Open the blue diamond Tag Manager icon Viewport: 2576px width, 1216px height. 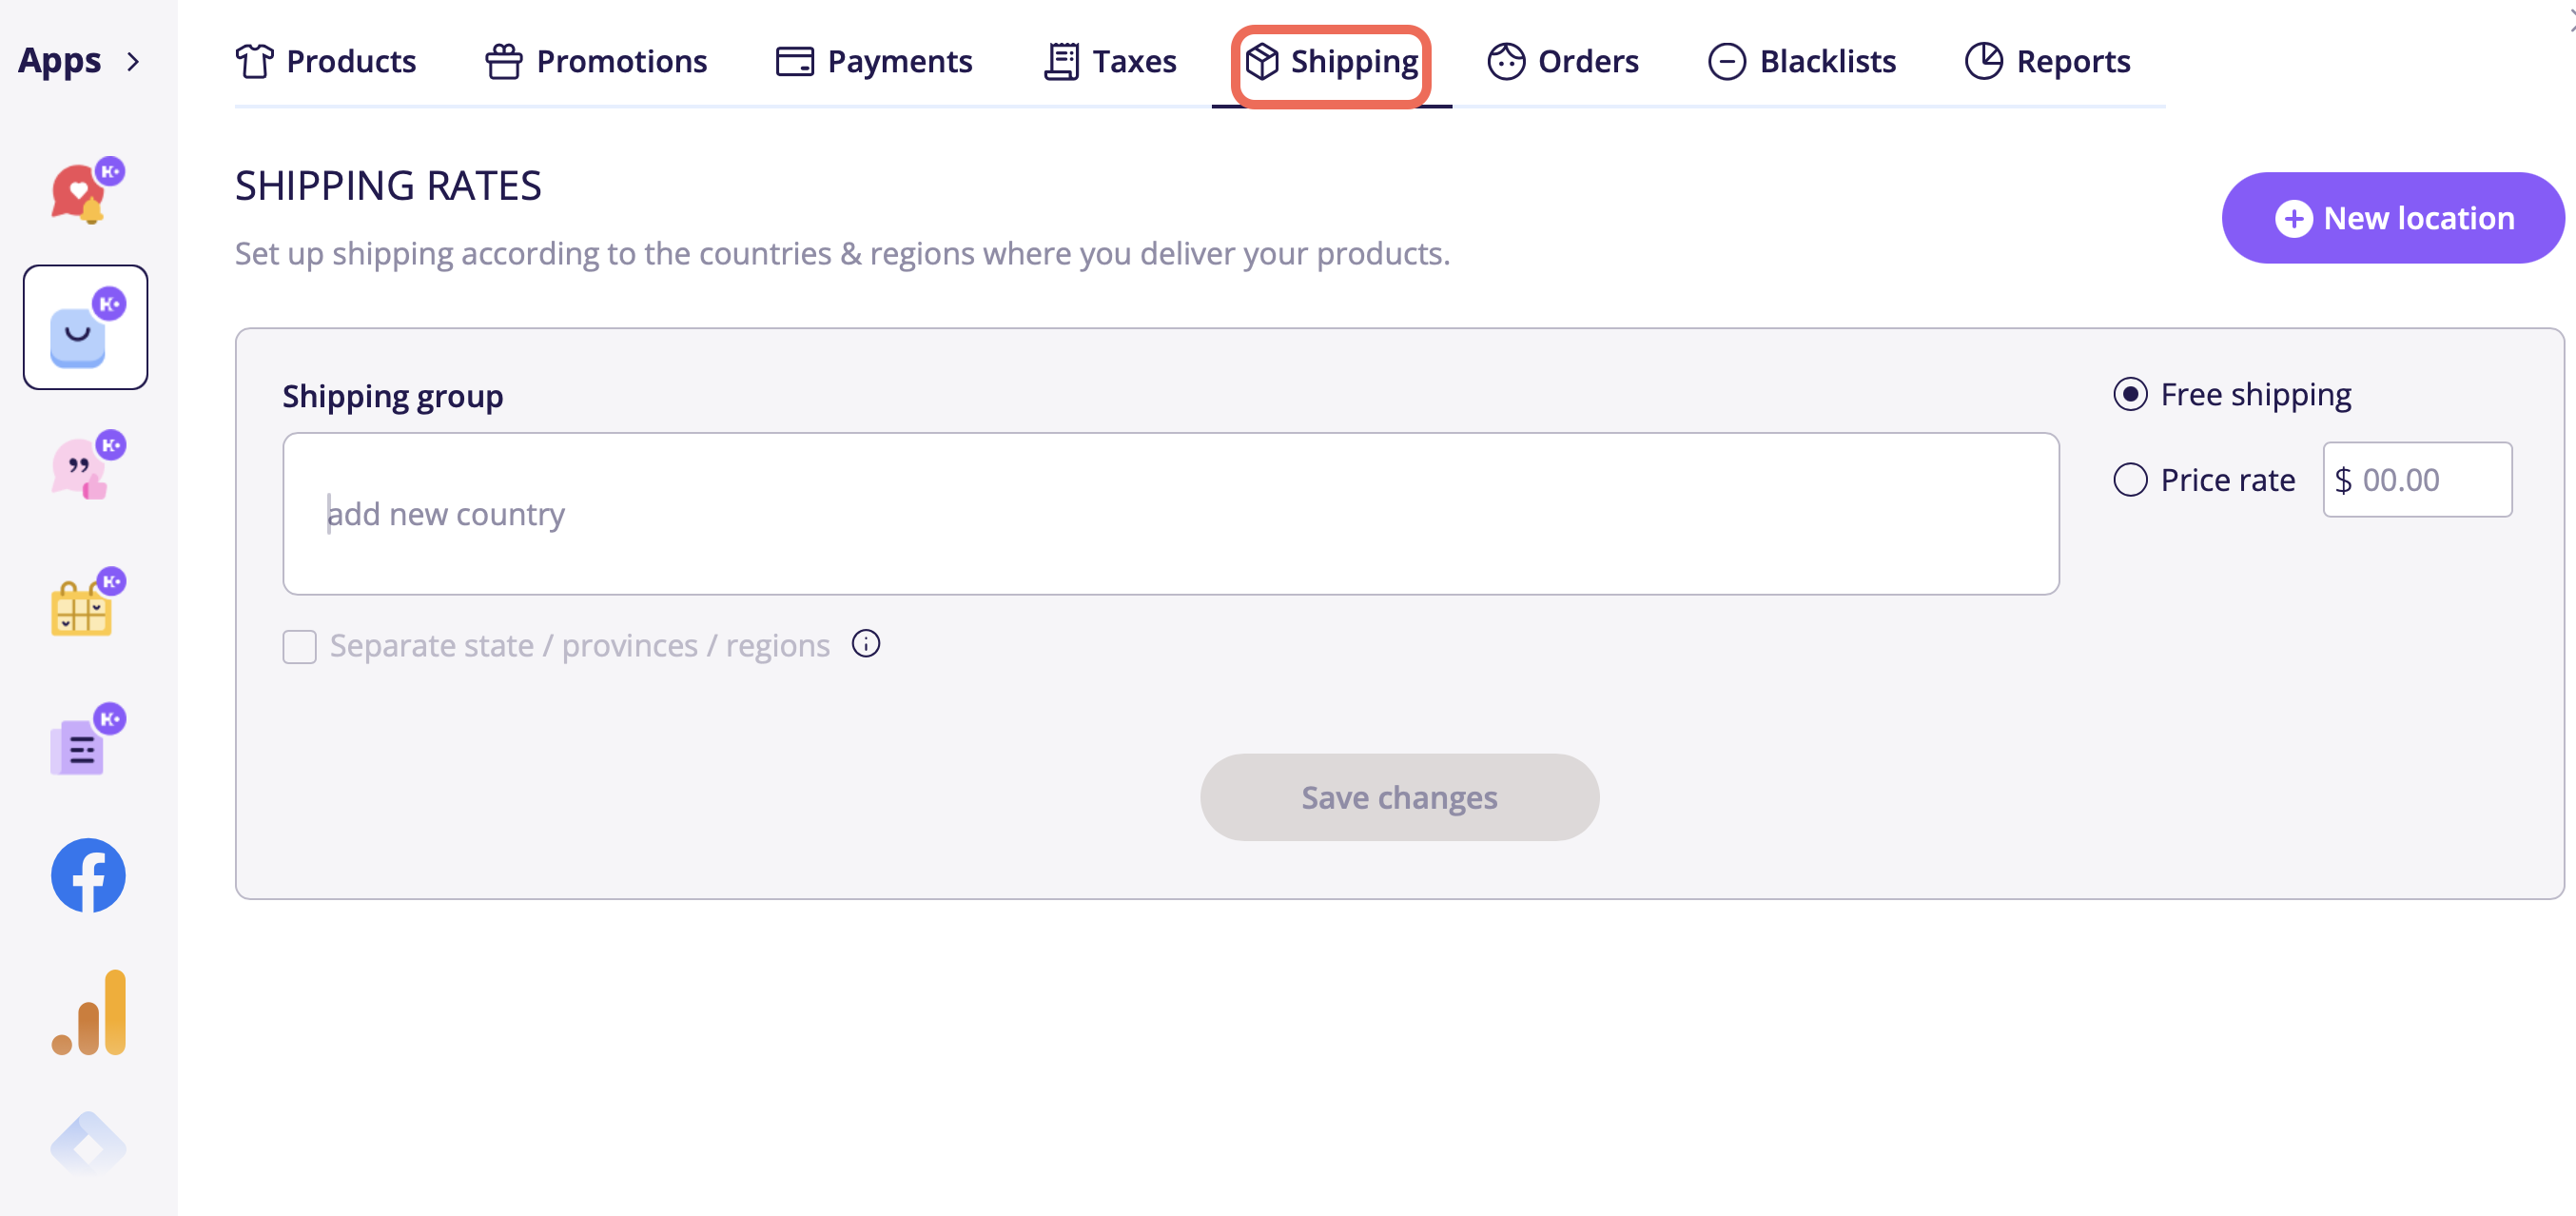pyautogui.click(x=88, y=1145)
